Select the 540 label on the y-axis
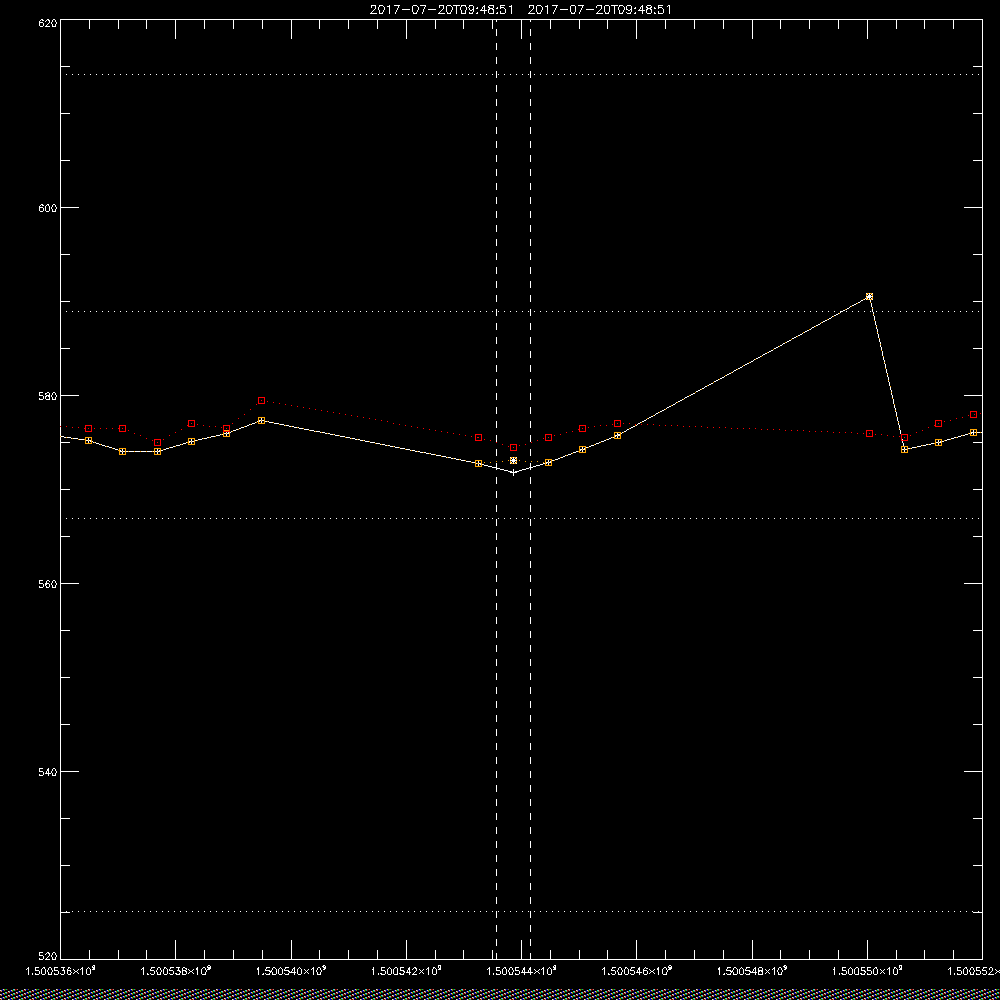Screen dimensions: 1000x1000 pyautogui.click(x=48, y=772)
